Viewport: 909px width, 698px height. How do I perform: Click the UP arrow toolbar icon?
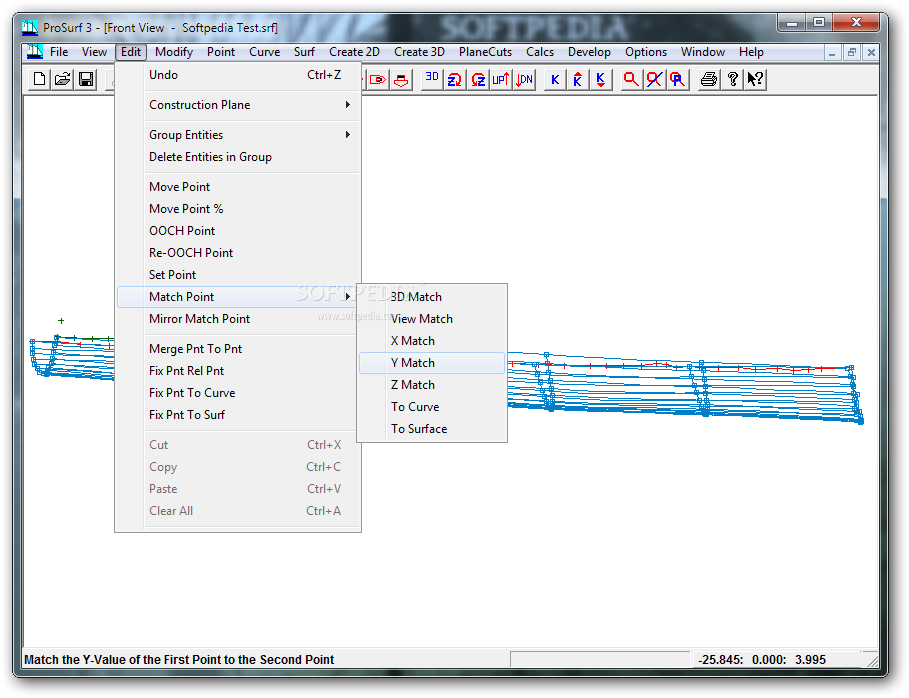pyautogui.click(x=501, y=79)
